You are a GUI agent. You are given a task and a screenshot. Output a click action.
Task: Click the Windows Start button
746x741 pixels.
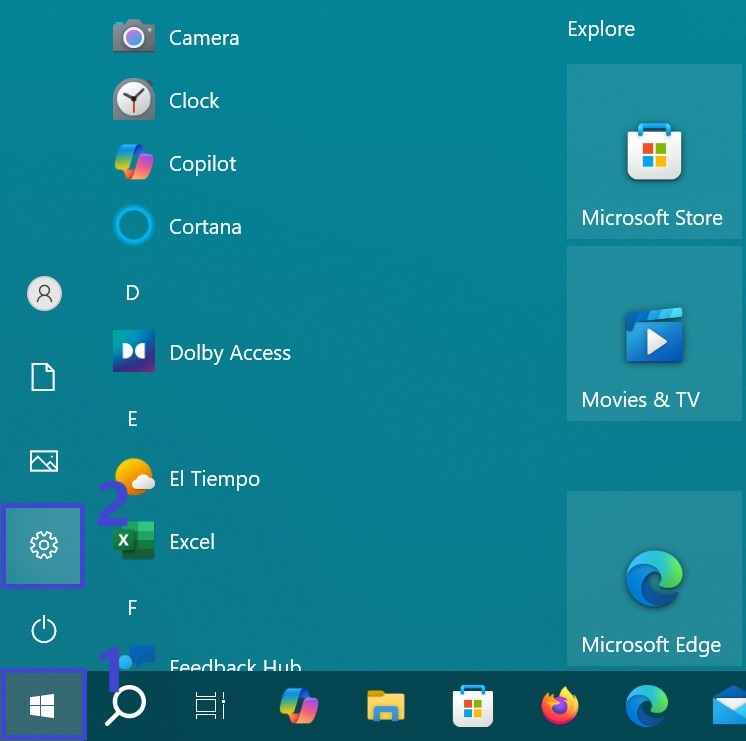(42, 707)
